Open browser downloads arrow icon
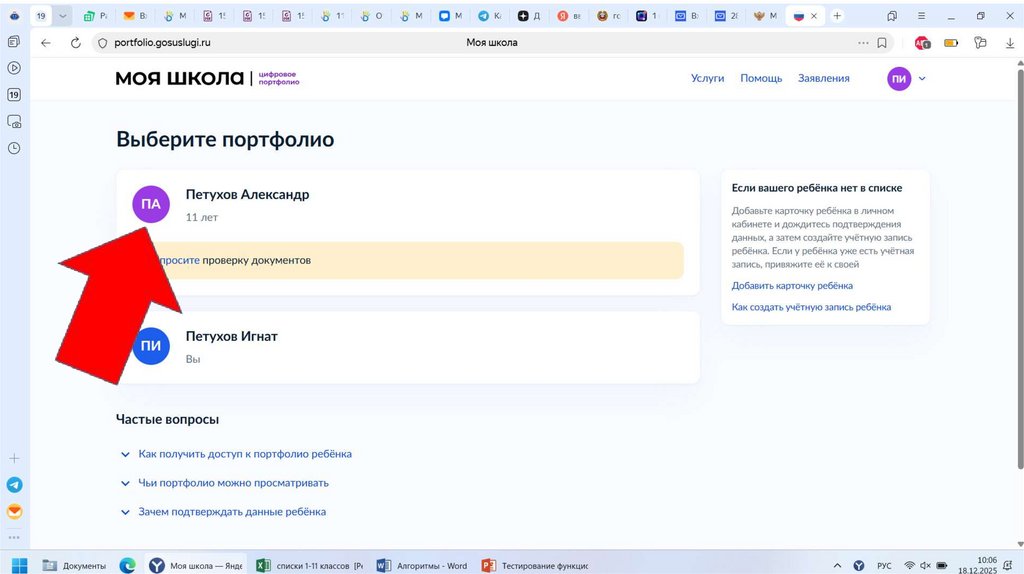Viewport: 1024px width, 574px height. point(1010,42)
